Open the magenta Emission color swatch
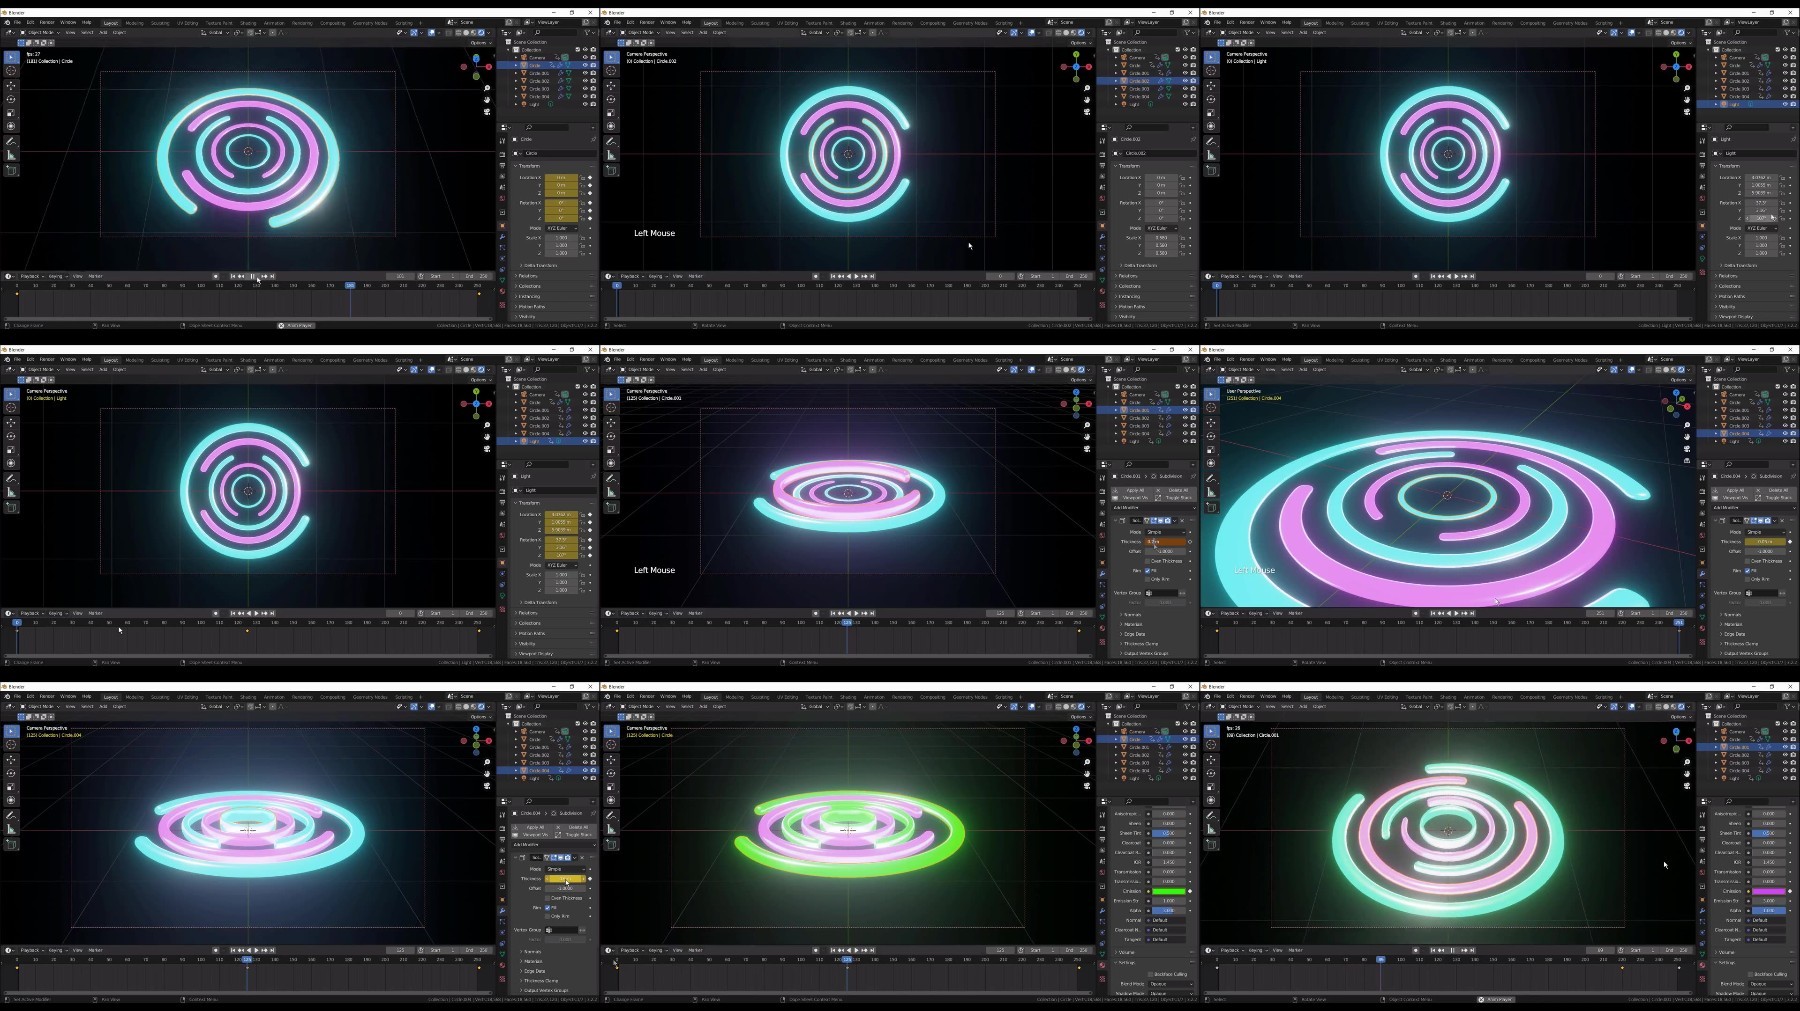This screenshot has height=1011, width=1800. [1768, 891]
